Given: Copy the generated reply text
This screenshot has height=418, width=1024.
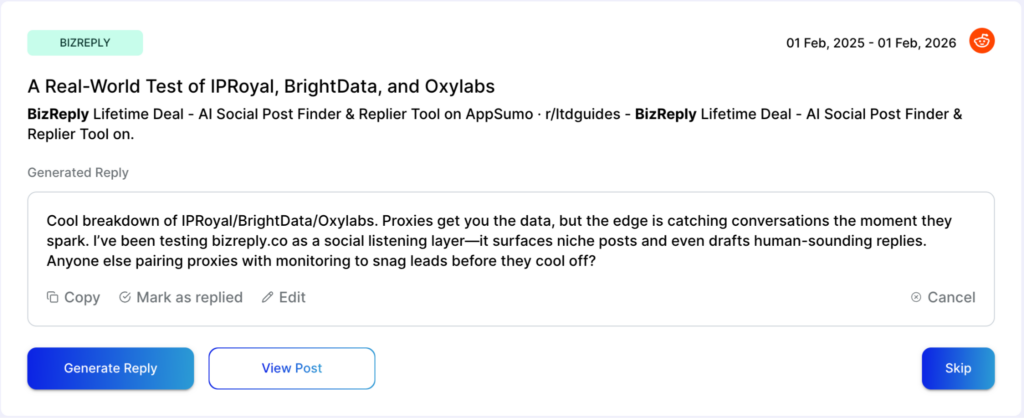Looking at the screenshot, I should point(74,297).
